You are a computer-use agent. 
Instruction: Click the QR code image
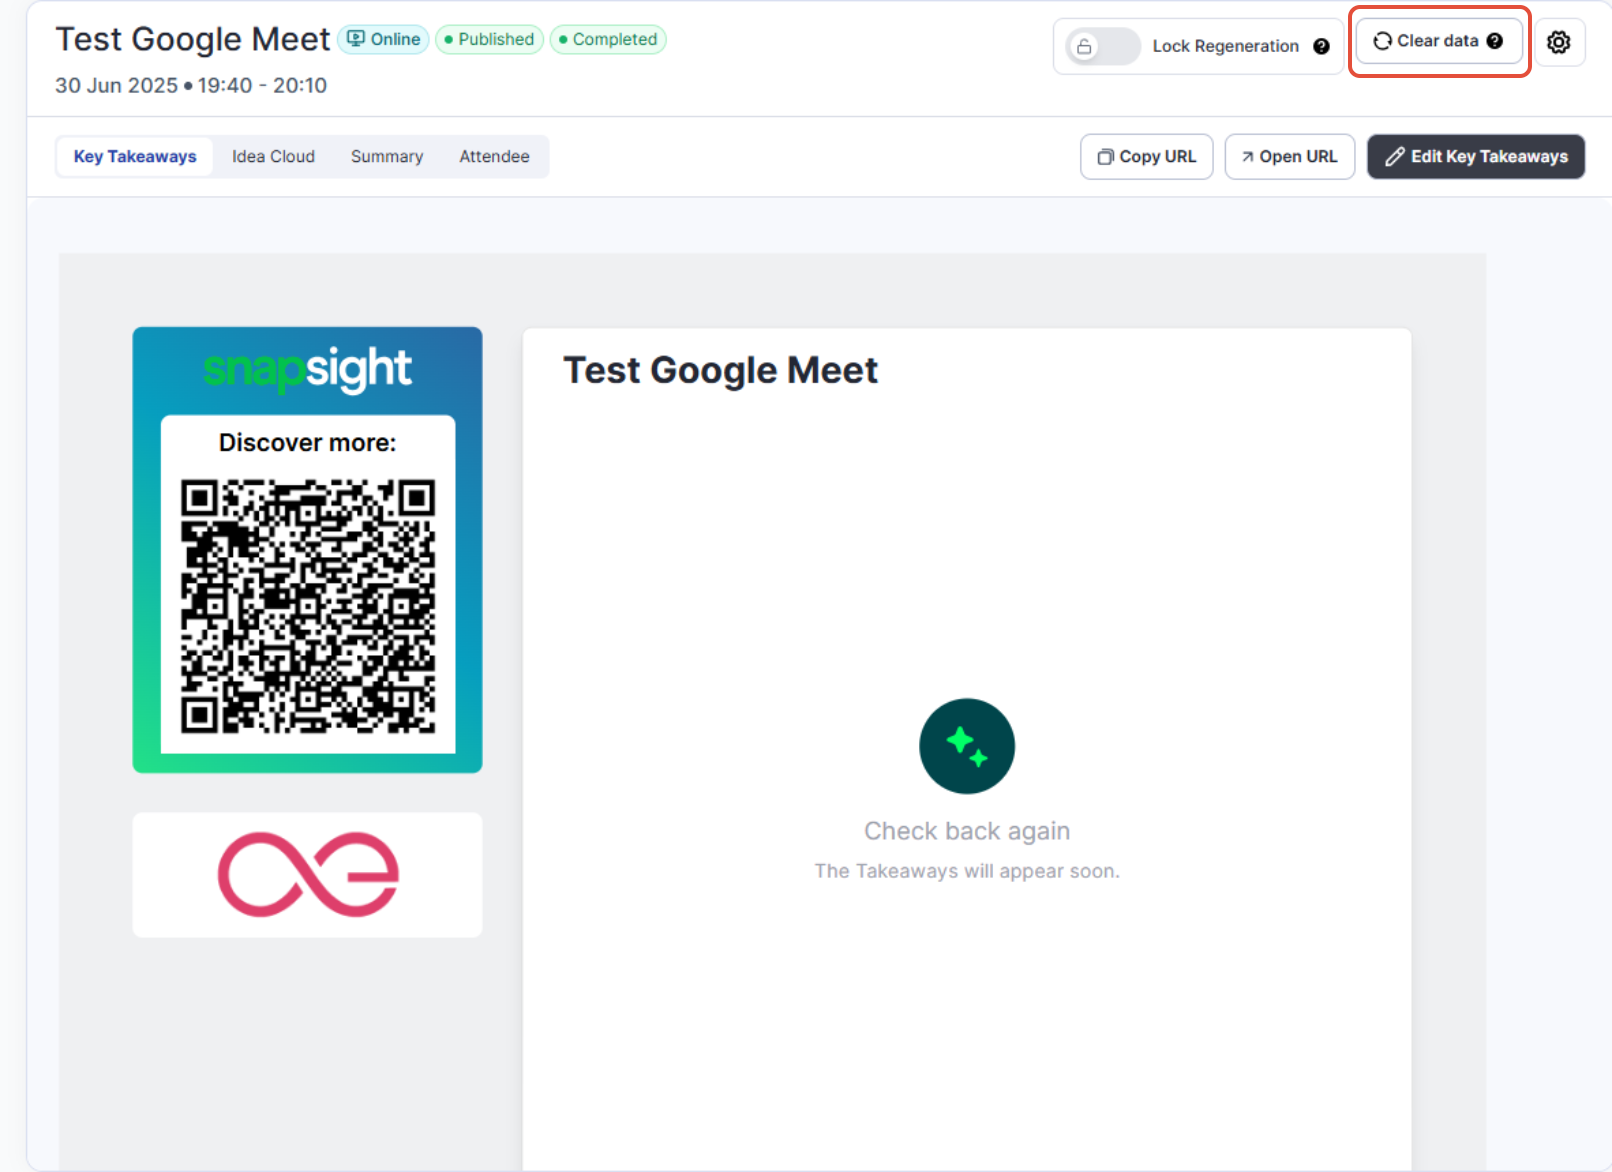pyautogui.click(x=308, y=606)
